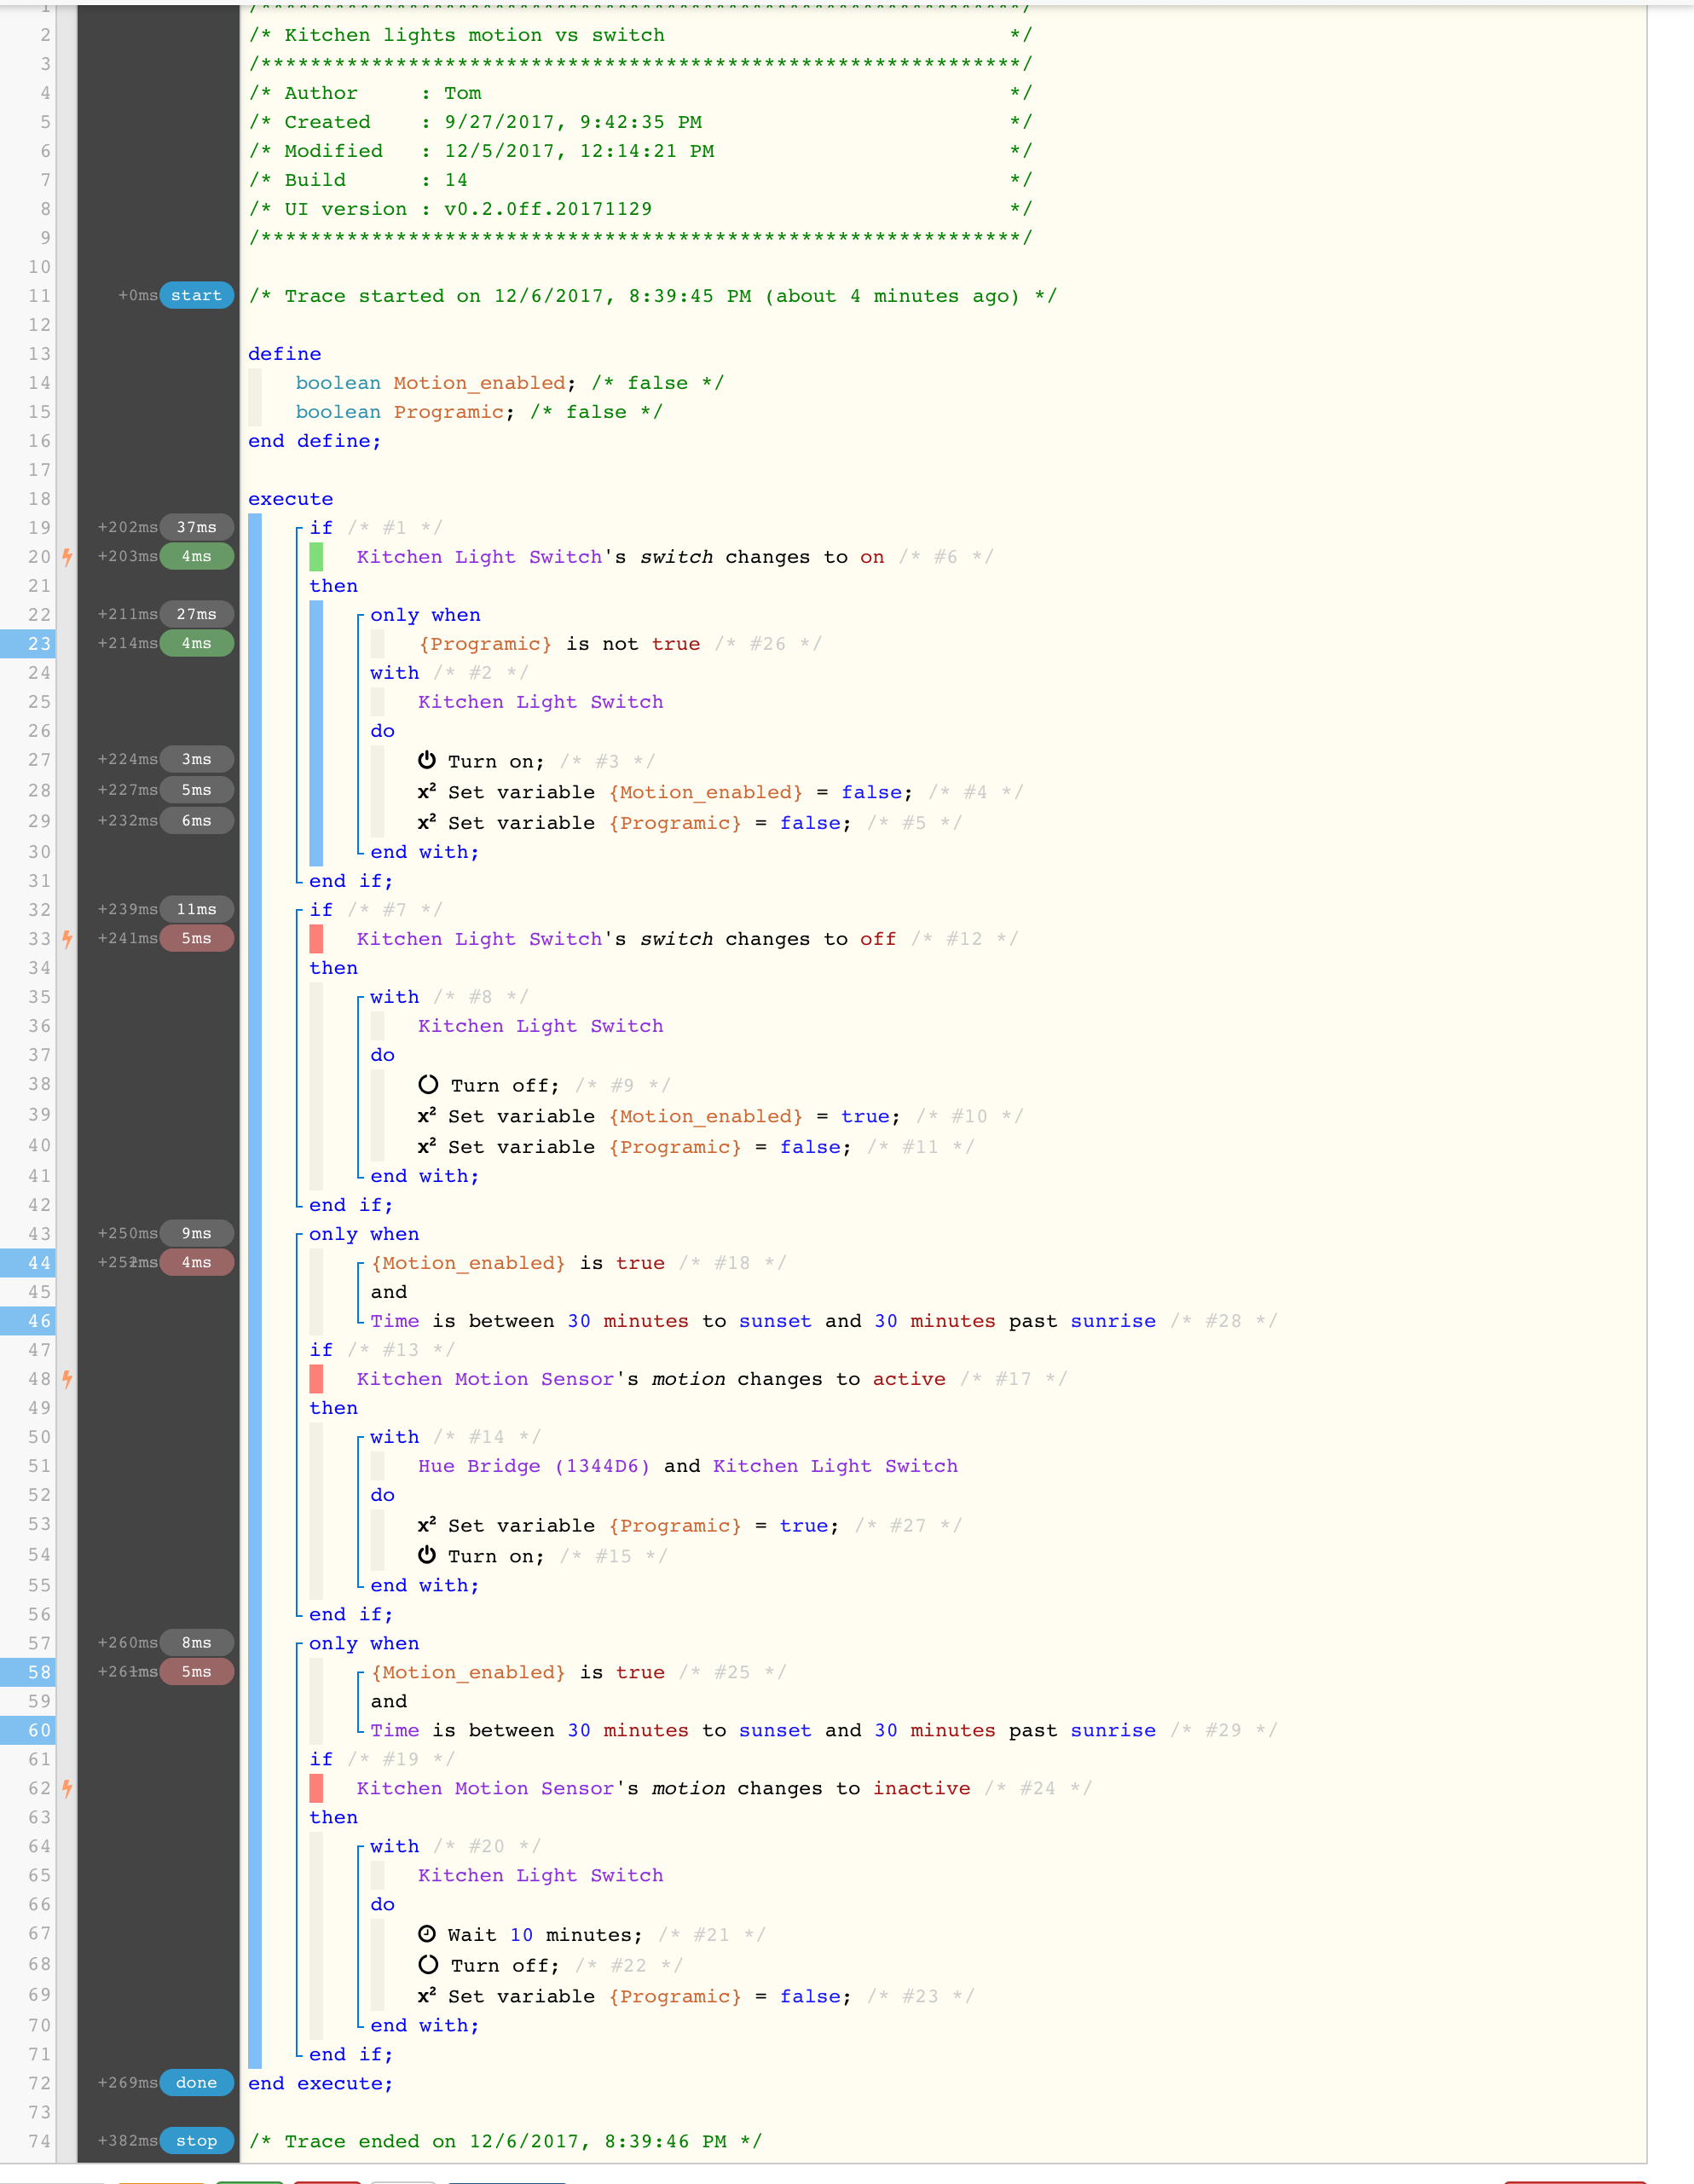Click the 27ms timing badge on line 22
This screenshot has height=2184, width=1694.
pyautogui.click(x=197, y=614)
